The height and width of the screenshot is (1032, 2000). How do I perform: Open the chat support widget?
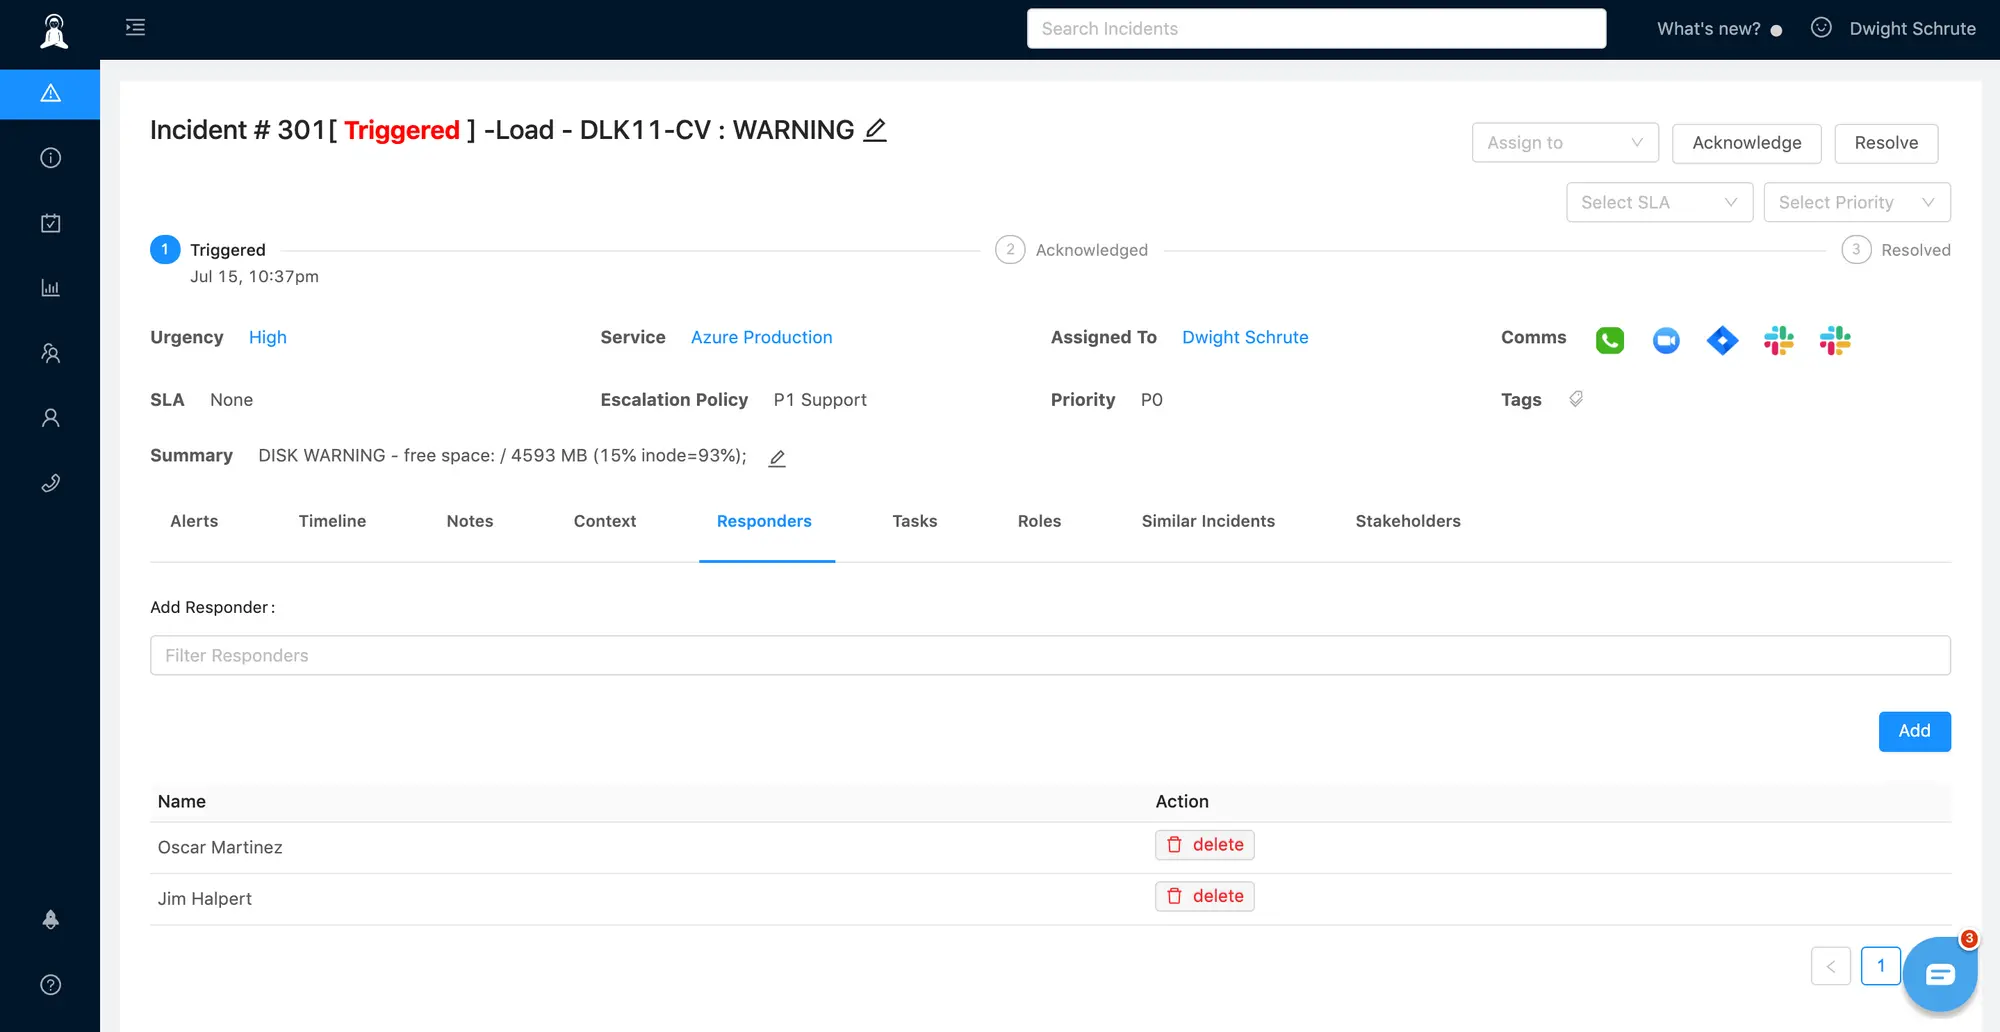point(1940,974)
